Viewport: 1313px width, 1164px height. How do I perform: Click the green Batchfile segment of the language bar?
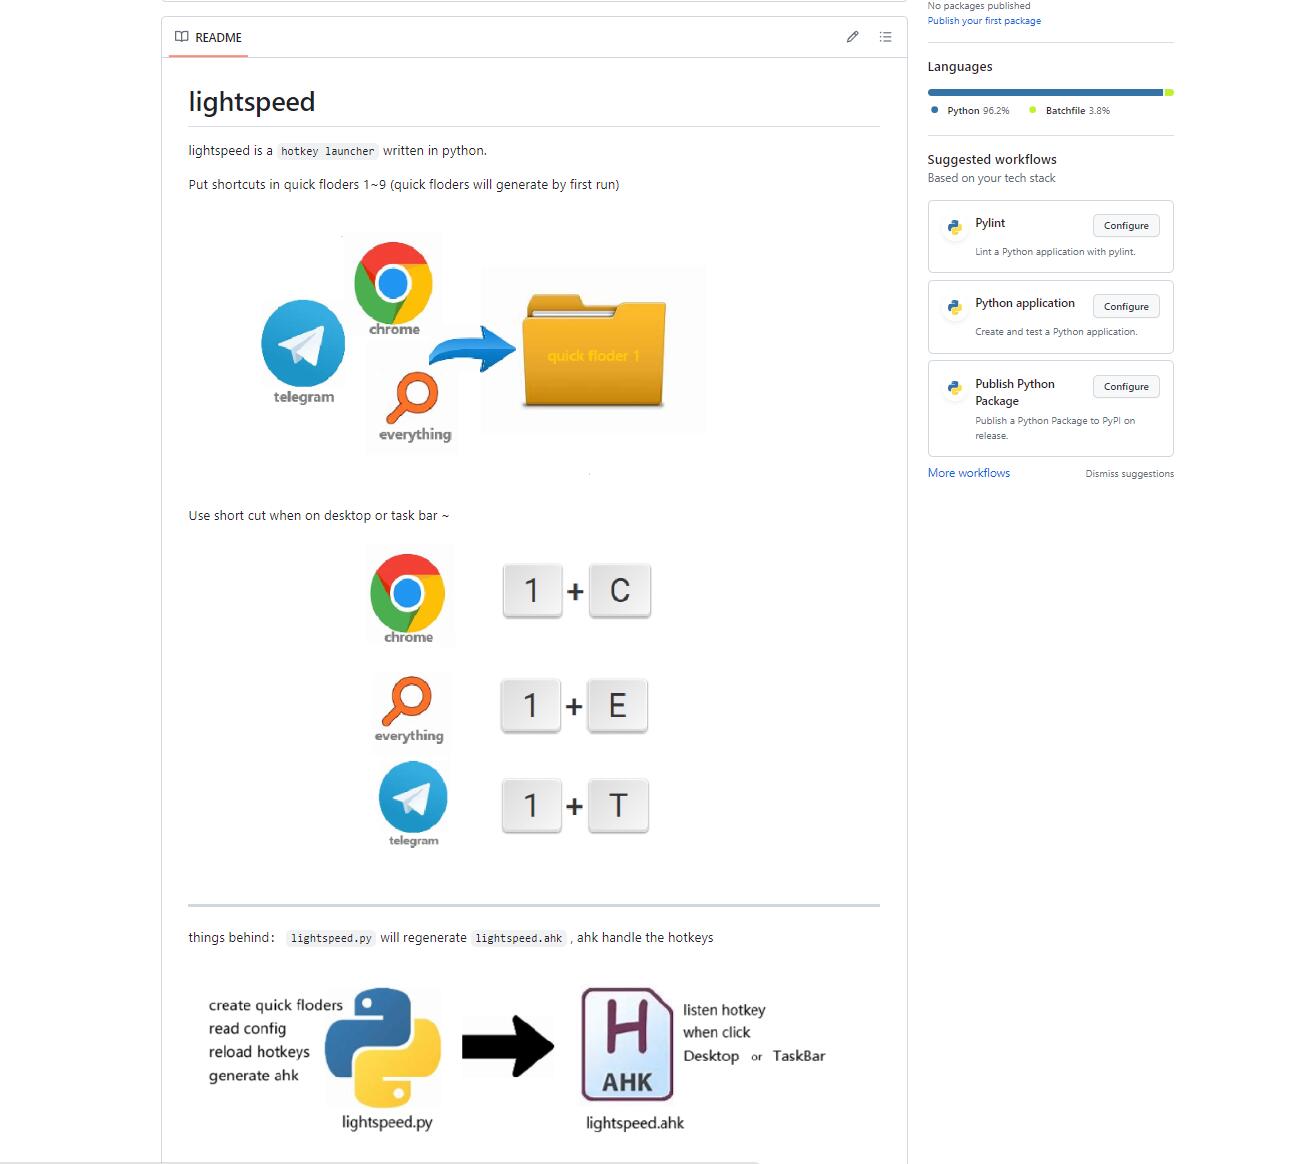(1169, 93)
